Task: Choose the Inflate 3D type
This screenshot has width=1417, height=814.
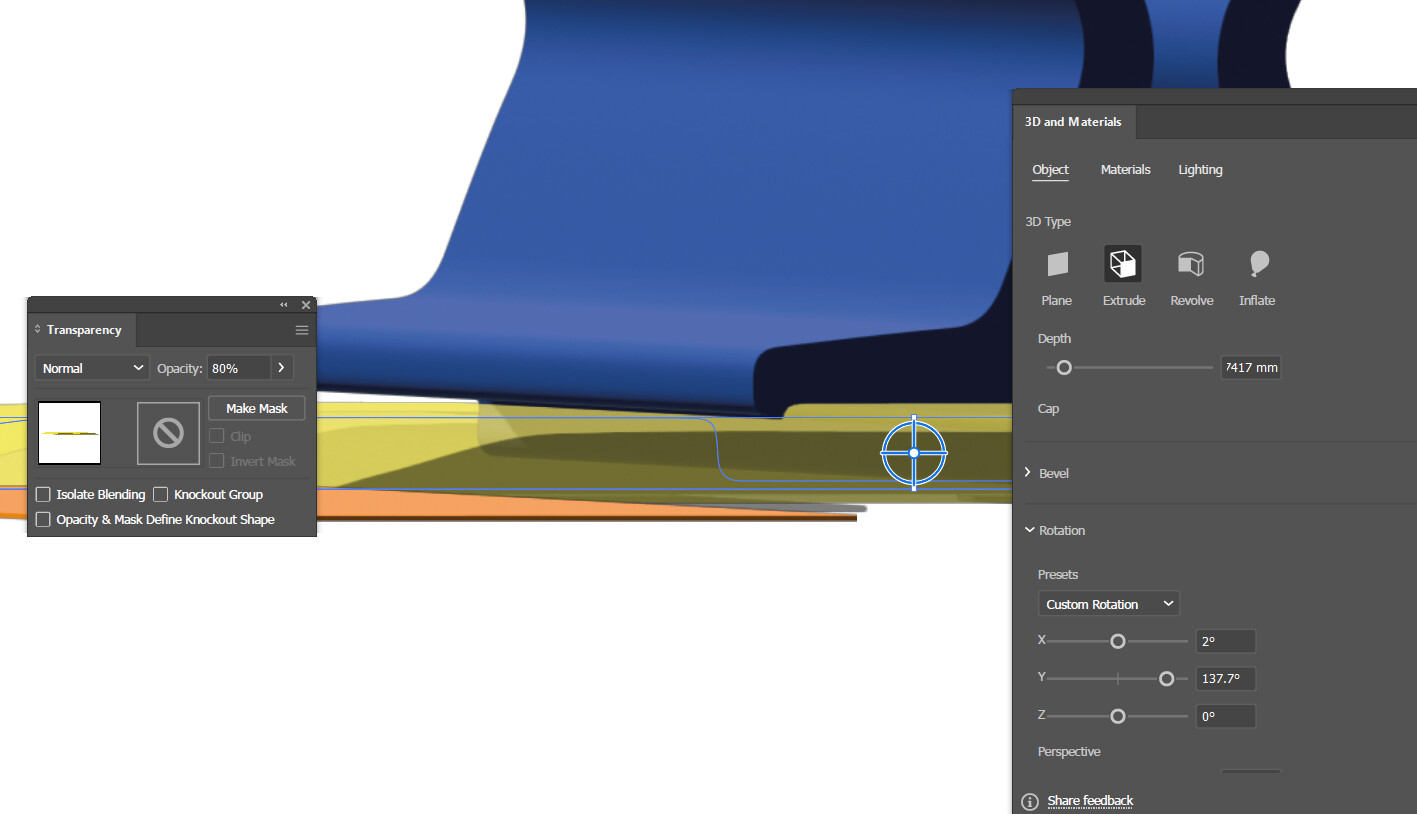Action: 1257,263
